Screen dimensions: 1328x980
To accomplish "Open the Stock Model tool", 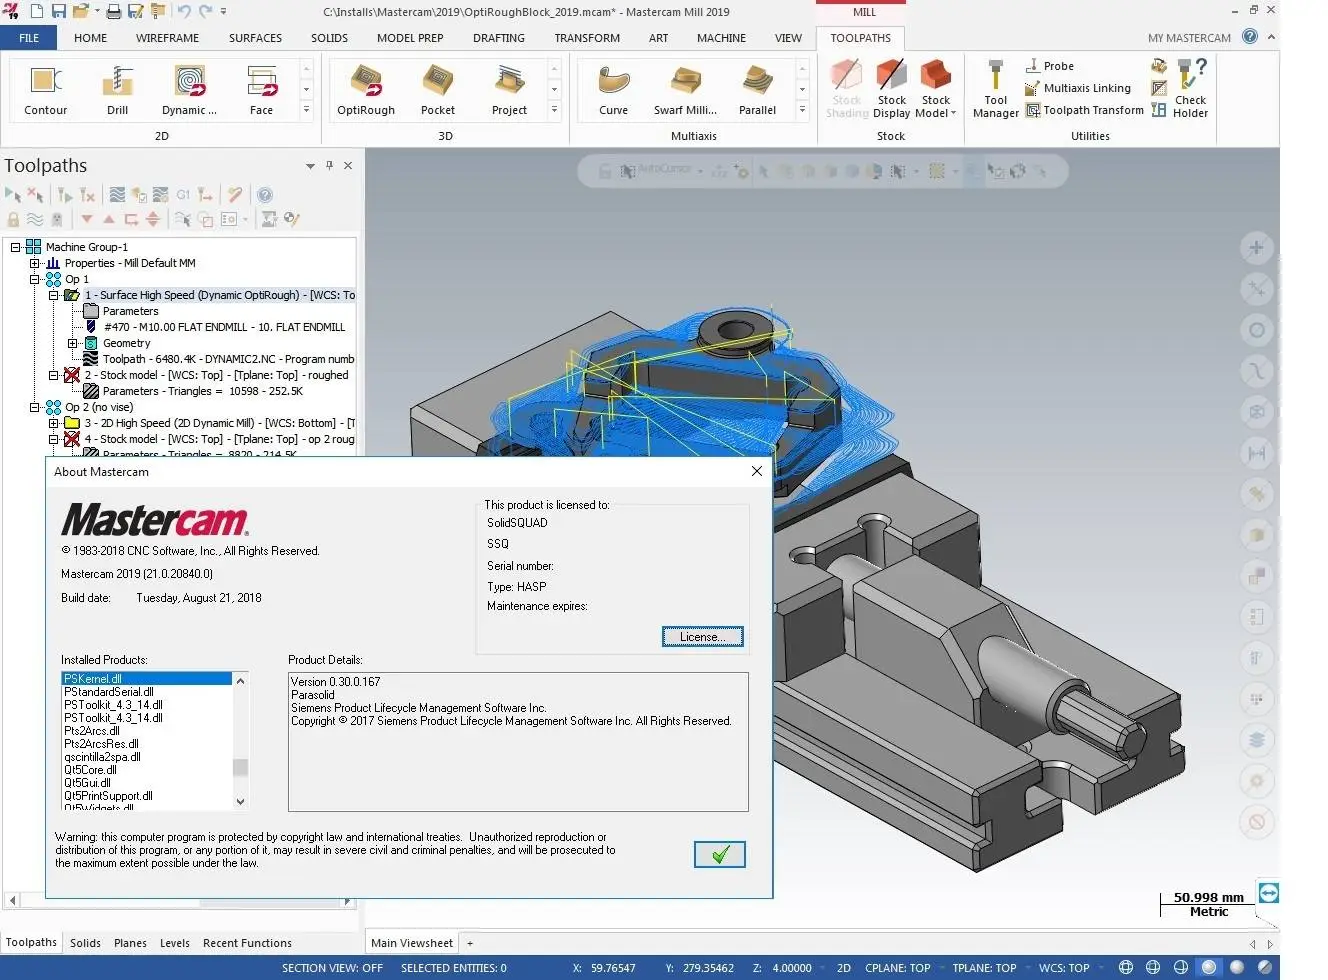I will click(x=936, y=89).
